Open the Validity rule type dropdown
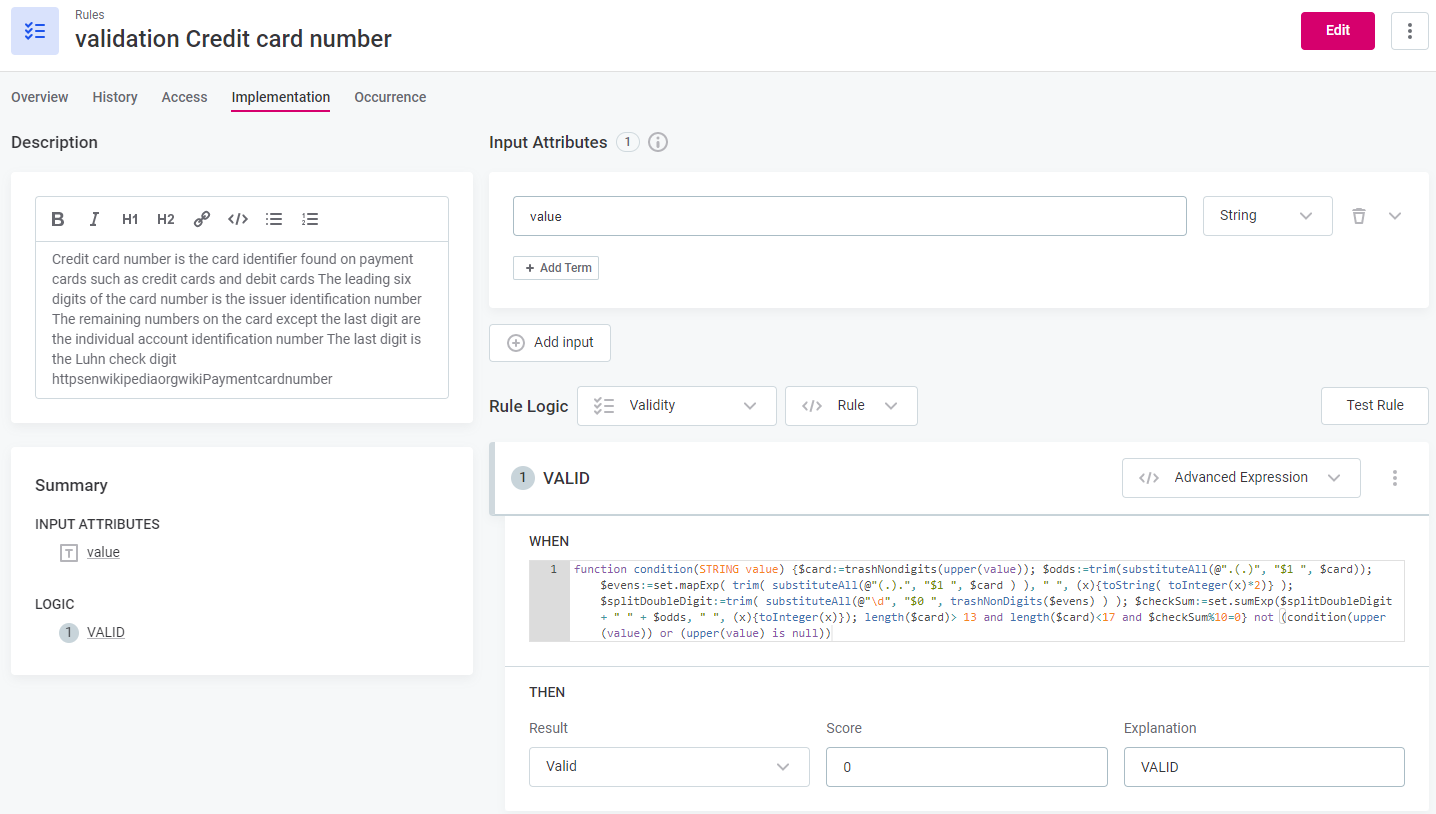Viewport: 1436px width, 814px height. tap(676, 406)
